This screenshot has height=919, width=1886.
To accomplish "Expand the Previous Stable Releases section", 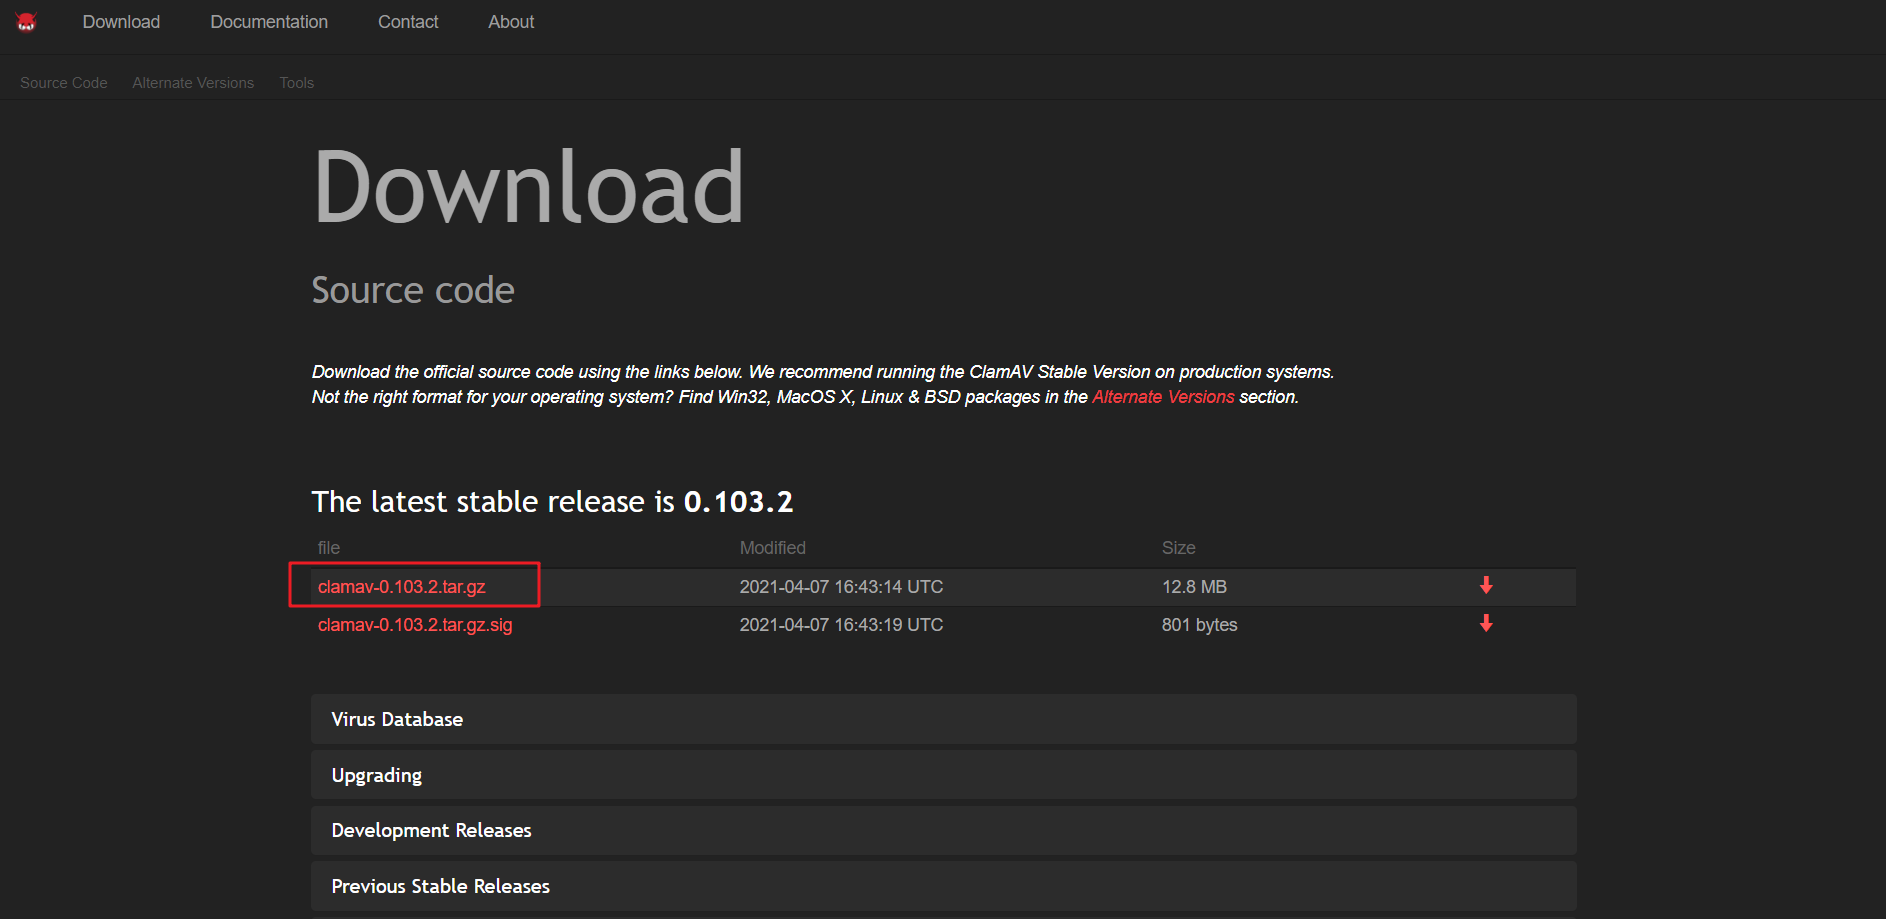I will [943, 886].
